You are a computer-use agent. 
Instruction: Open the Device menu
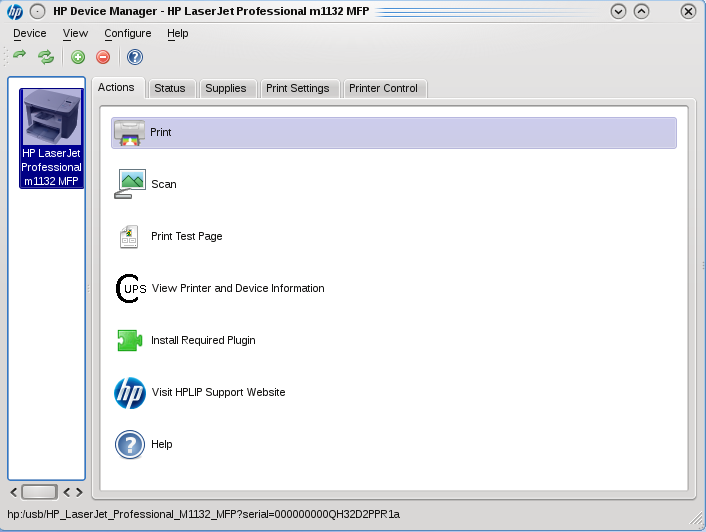(30, 33)
